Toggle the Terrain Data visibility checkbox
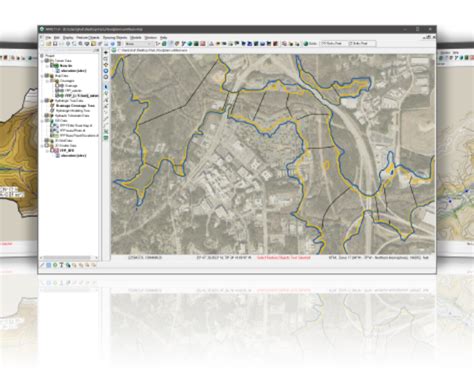Screen dimensions: 474x387 47,61
